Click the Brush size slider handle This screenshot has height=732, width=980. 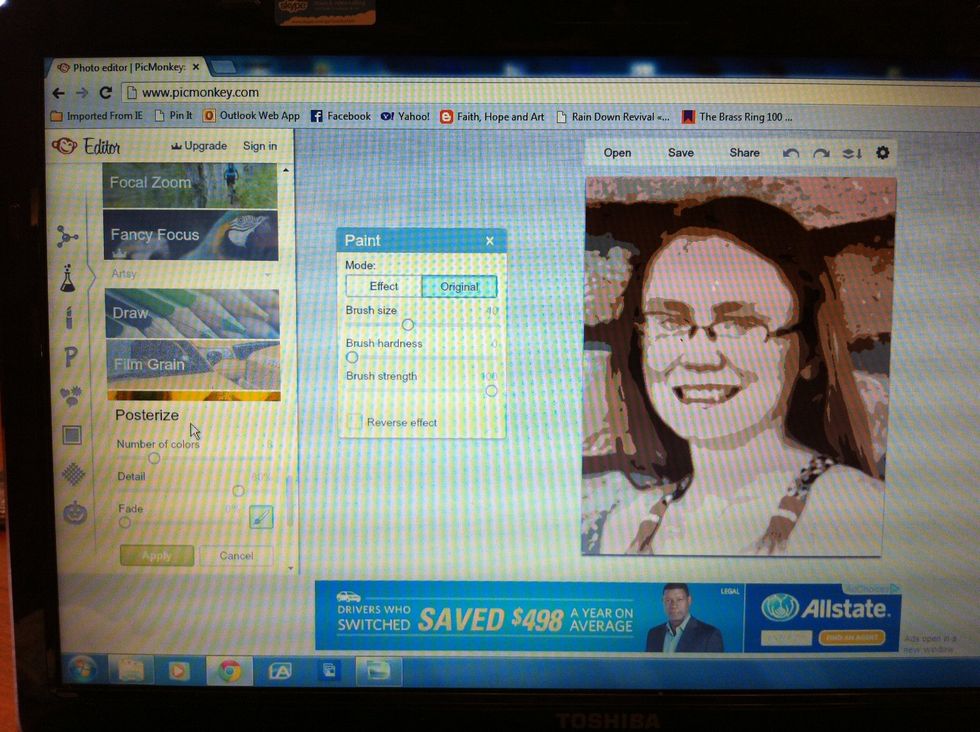point(408,324)
